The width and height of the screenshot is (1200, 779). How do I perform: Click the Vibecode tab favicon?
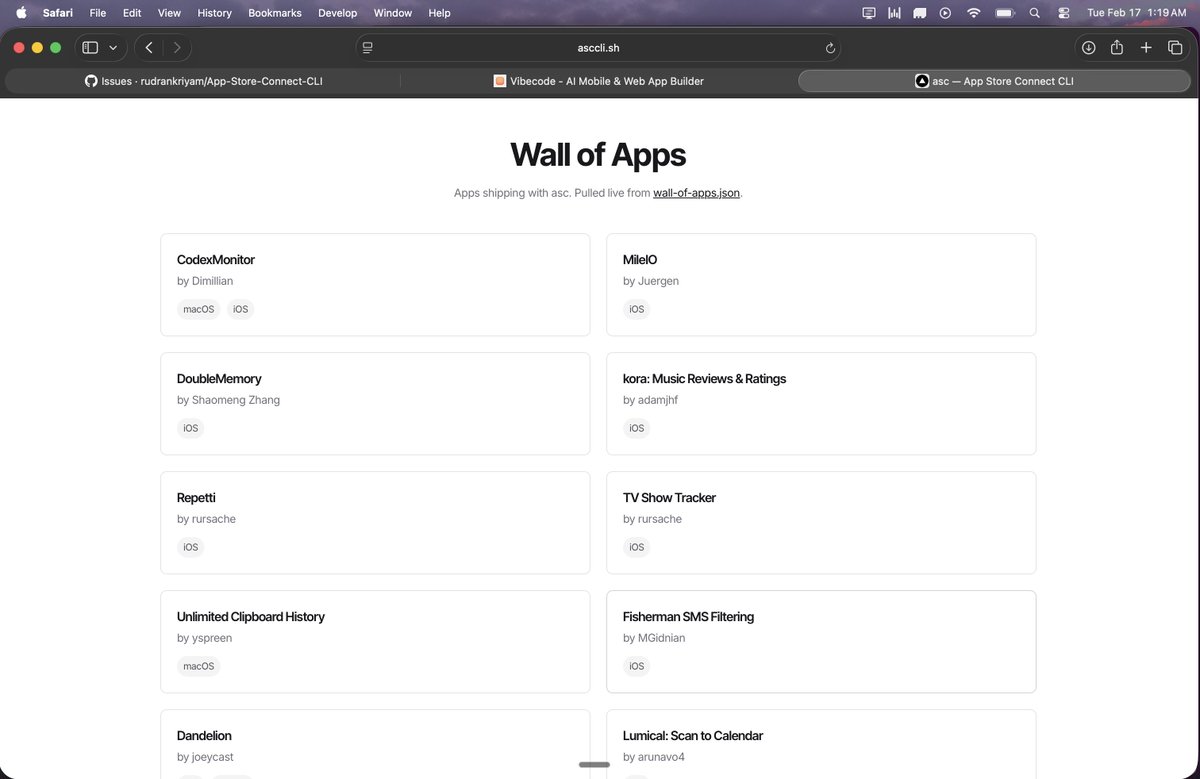(500, 81)
